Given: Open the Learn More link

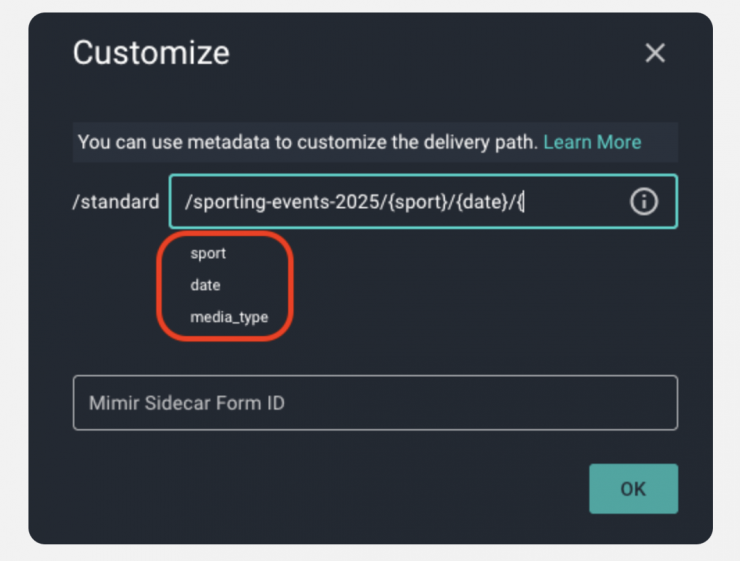Looking at the screenshot, I should (x=592, y=142).
